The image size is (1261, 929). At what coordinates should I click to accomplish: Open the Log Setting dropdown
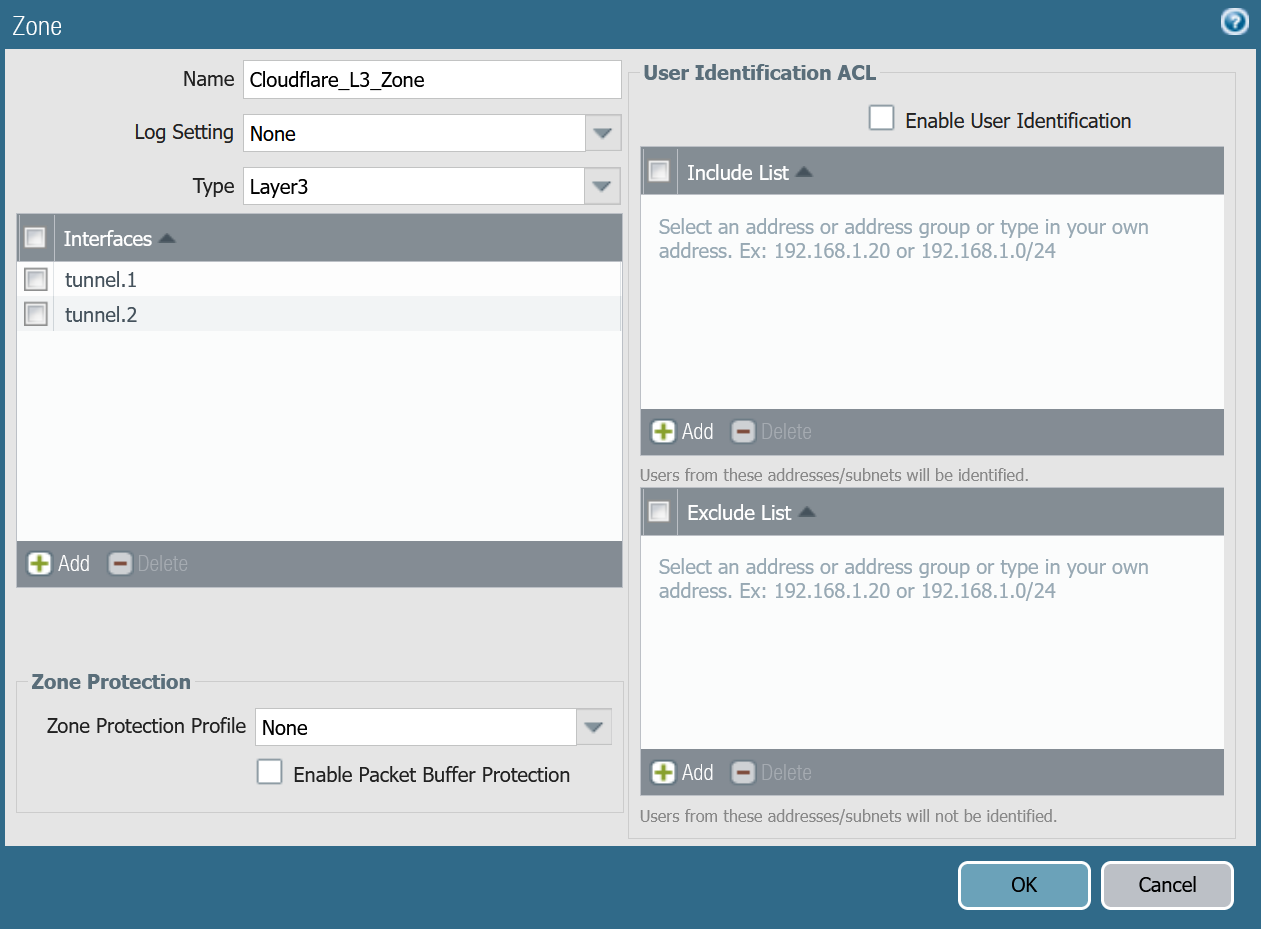[x=603, y=133]
